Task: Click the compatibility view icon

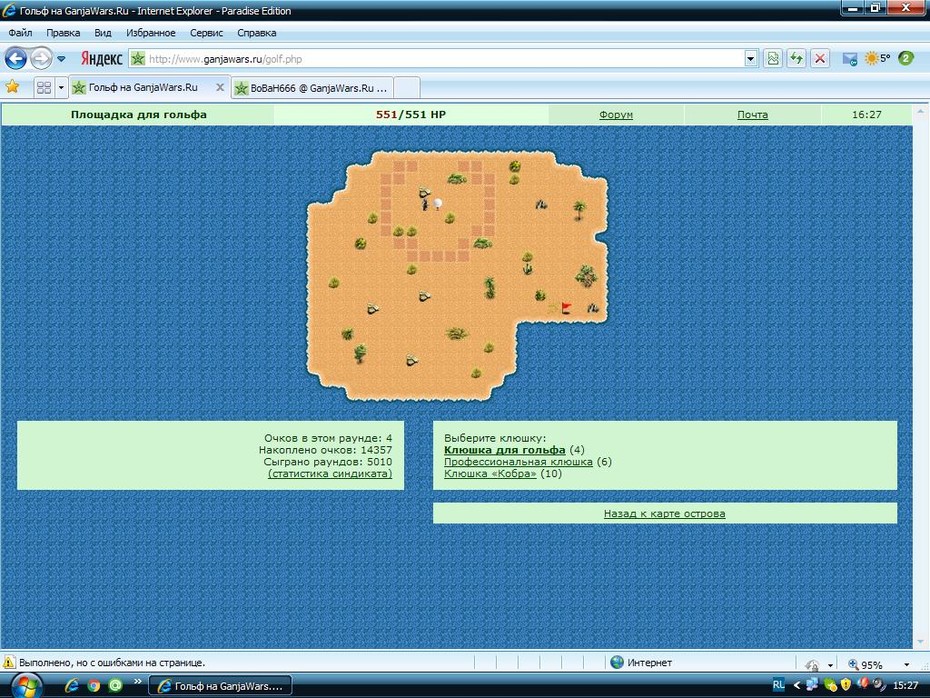Action: (773, 58)
